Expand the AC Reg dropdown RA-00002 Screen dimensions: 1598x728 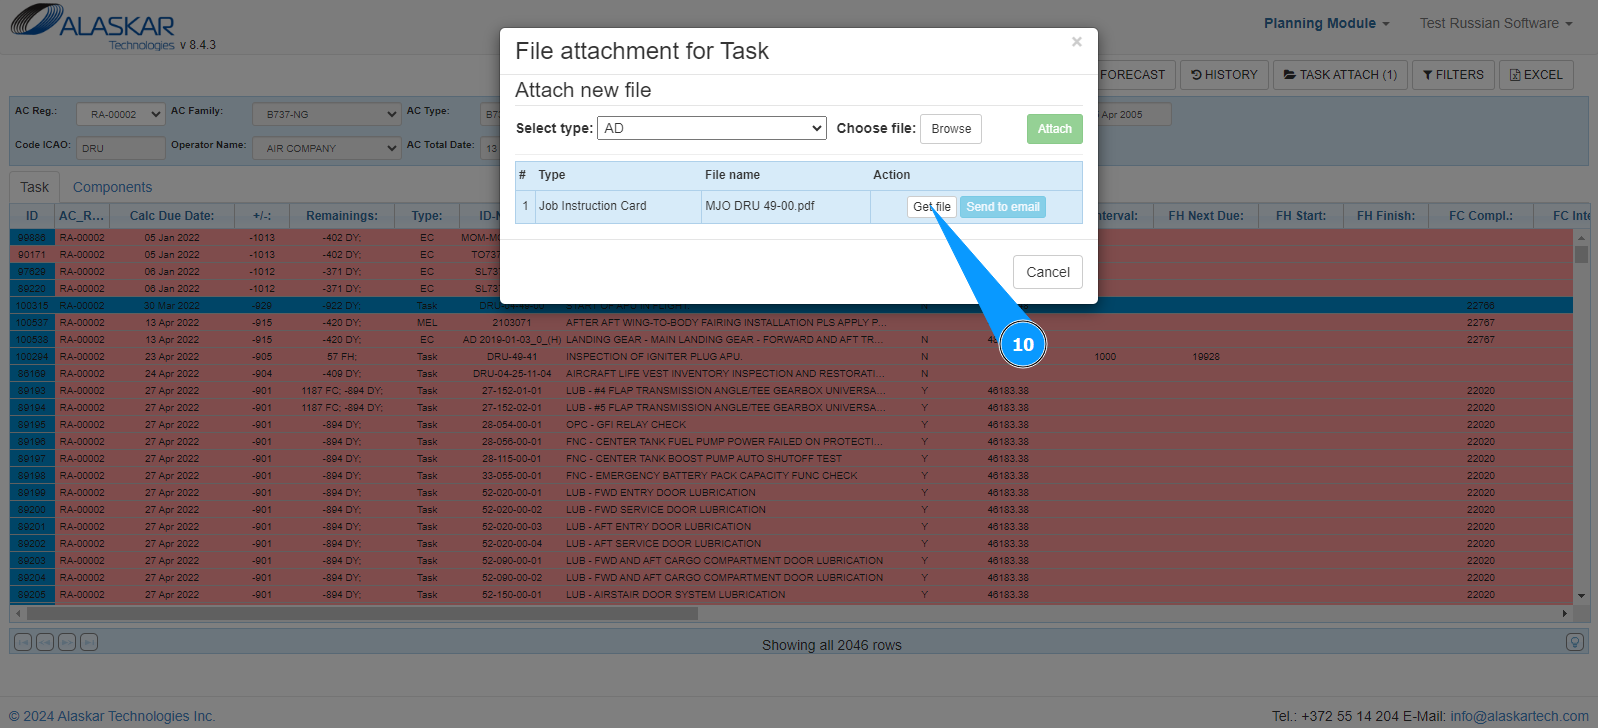[x=120, y=115]
